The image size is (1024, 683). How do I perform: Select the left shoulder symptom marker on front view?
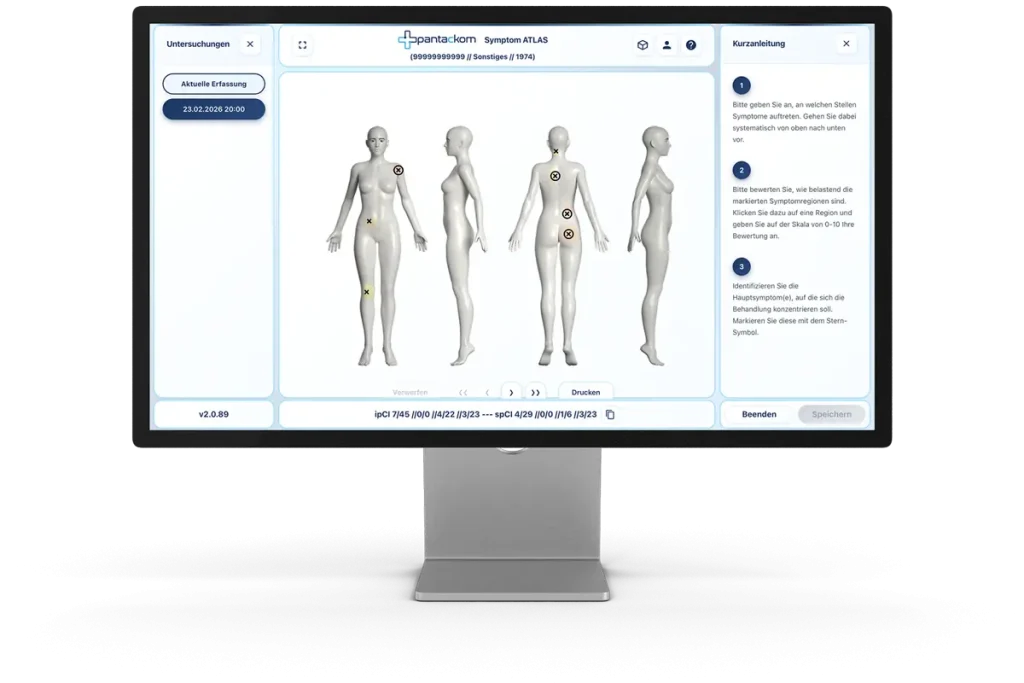398,171
